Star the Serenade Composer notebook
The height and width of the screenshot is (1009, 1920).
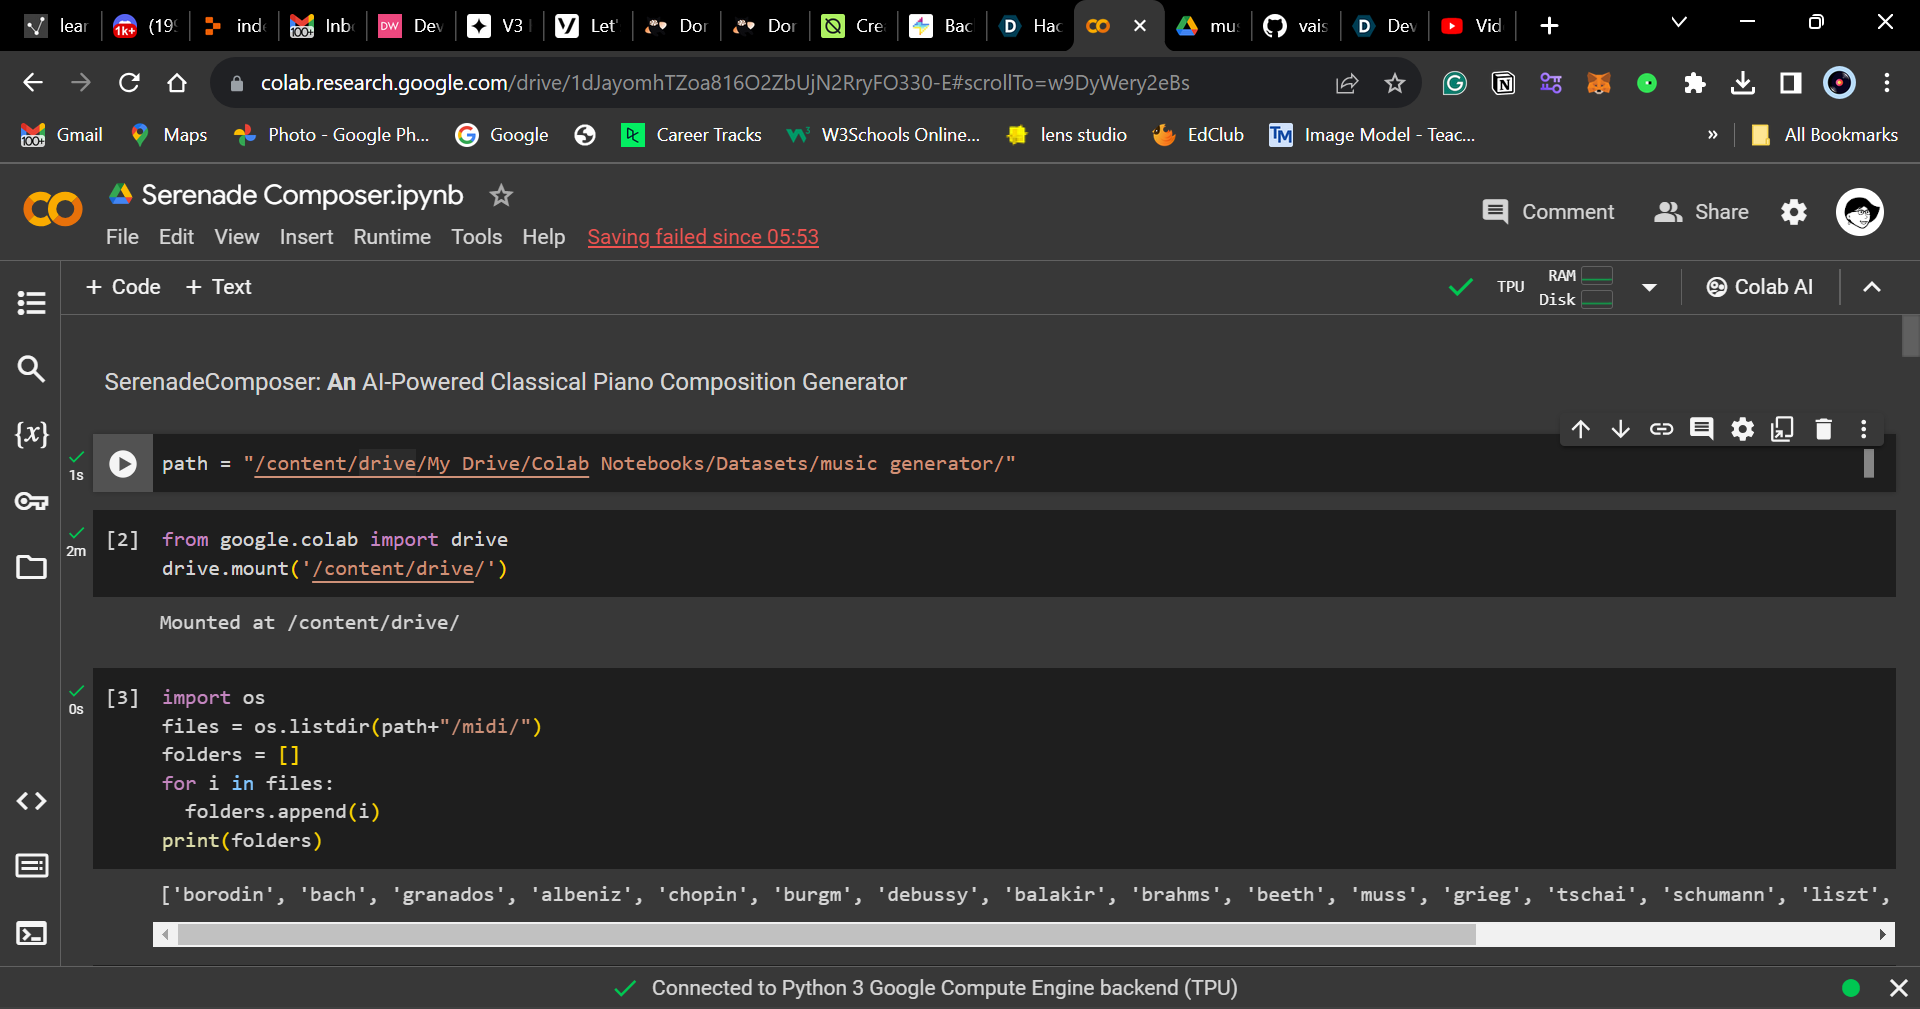click(501, 196)
